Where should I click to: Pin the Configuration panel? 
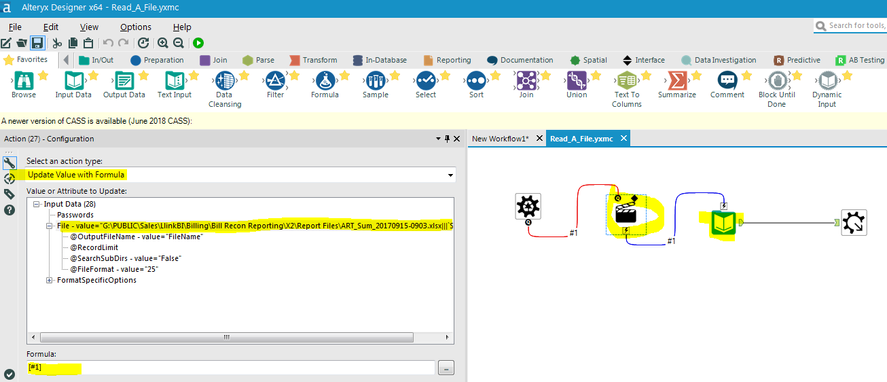(x=447, y=139)
